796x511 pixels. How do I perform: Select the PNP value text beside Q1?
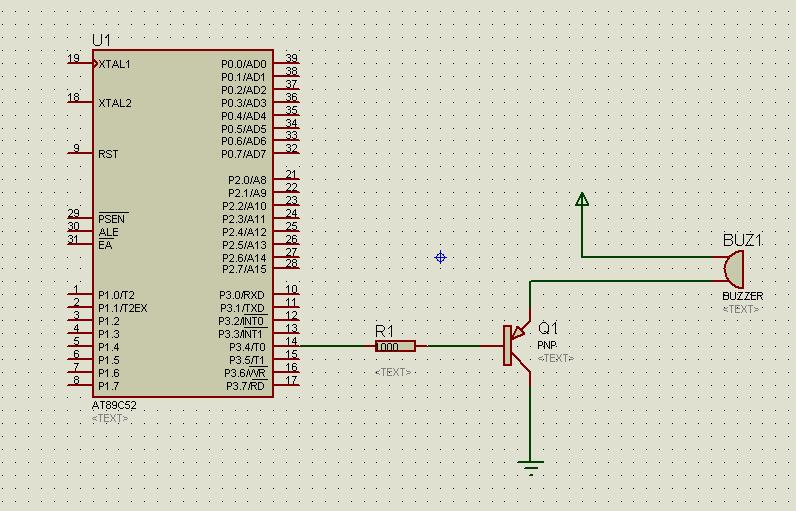pyautogui.click(x=546, y=345)
